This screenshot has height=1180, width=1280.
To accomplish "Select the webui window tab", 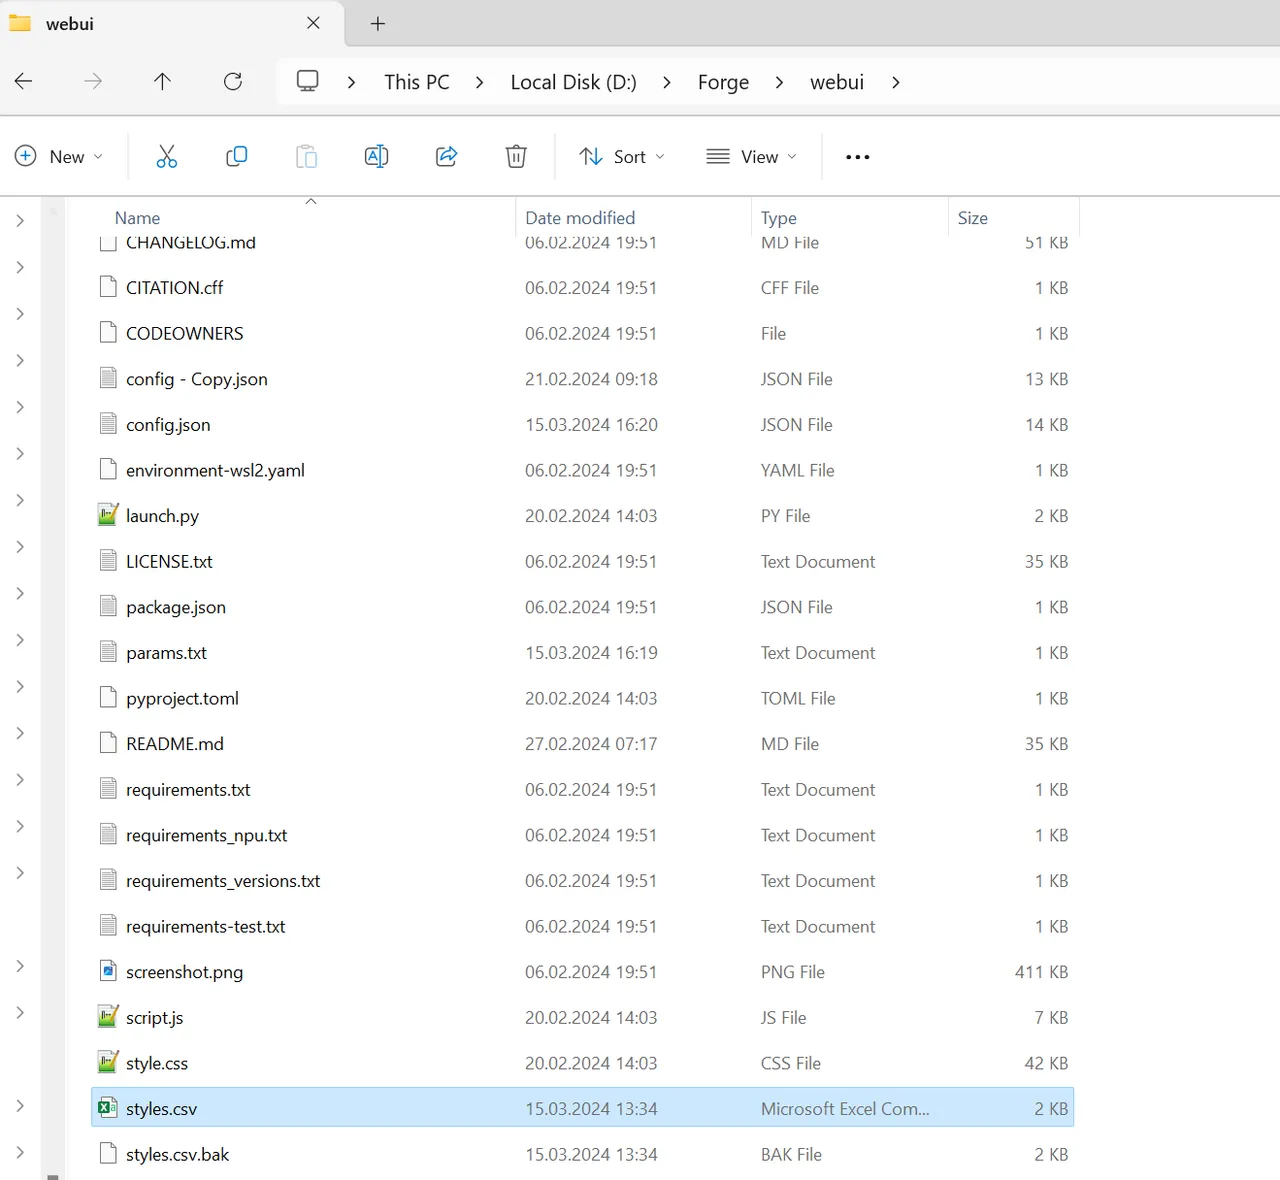I will (172, 24).
